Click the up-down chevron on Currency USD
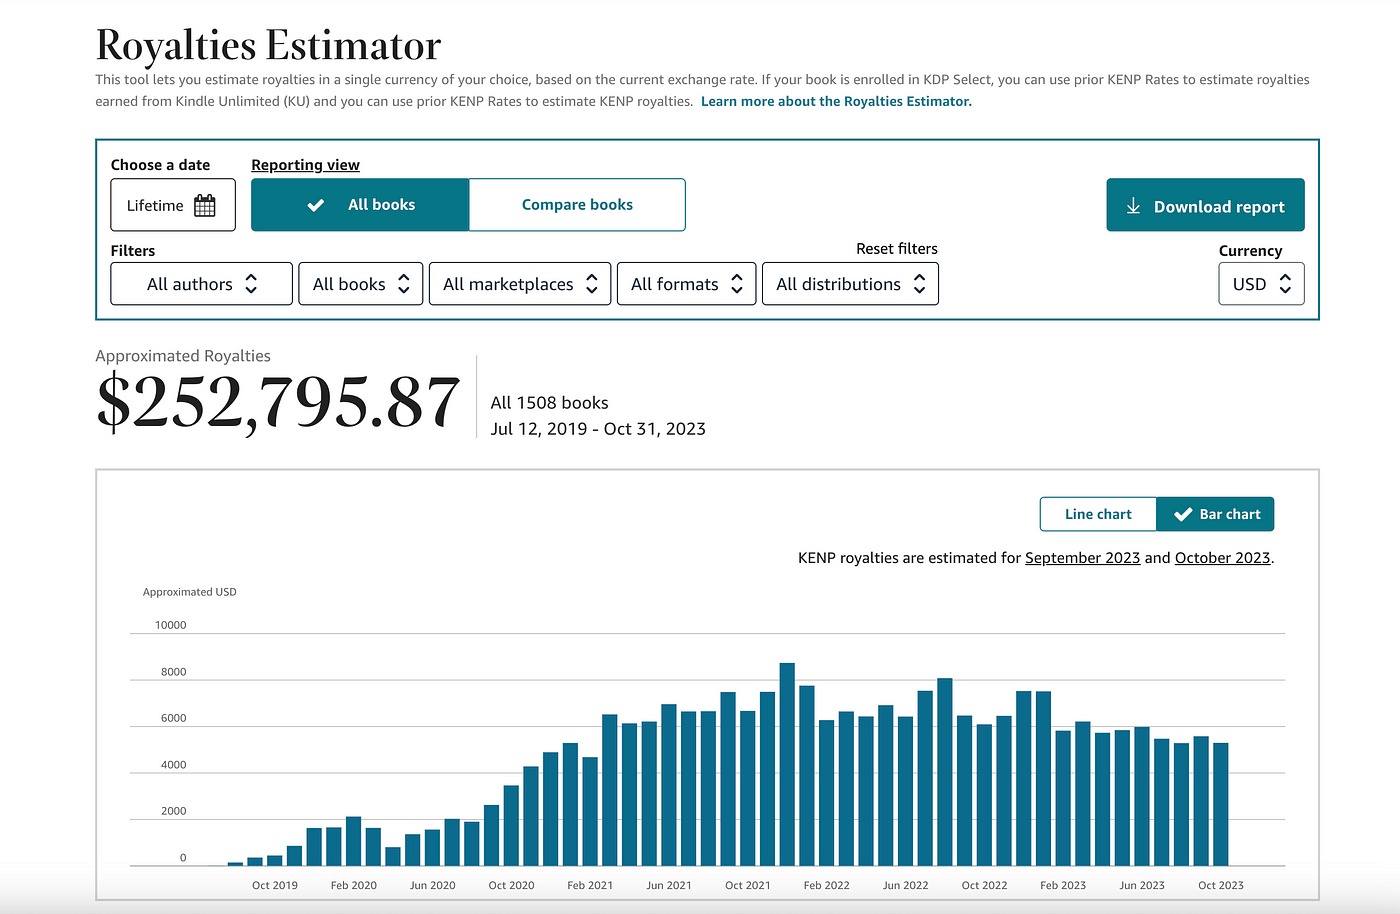The height and width of the screenshot is (914, 1400). click(1285, 284)
